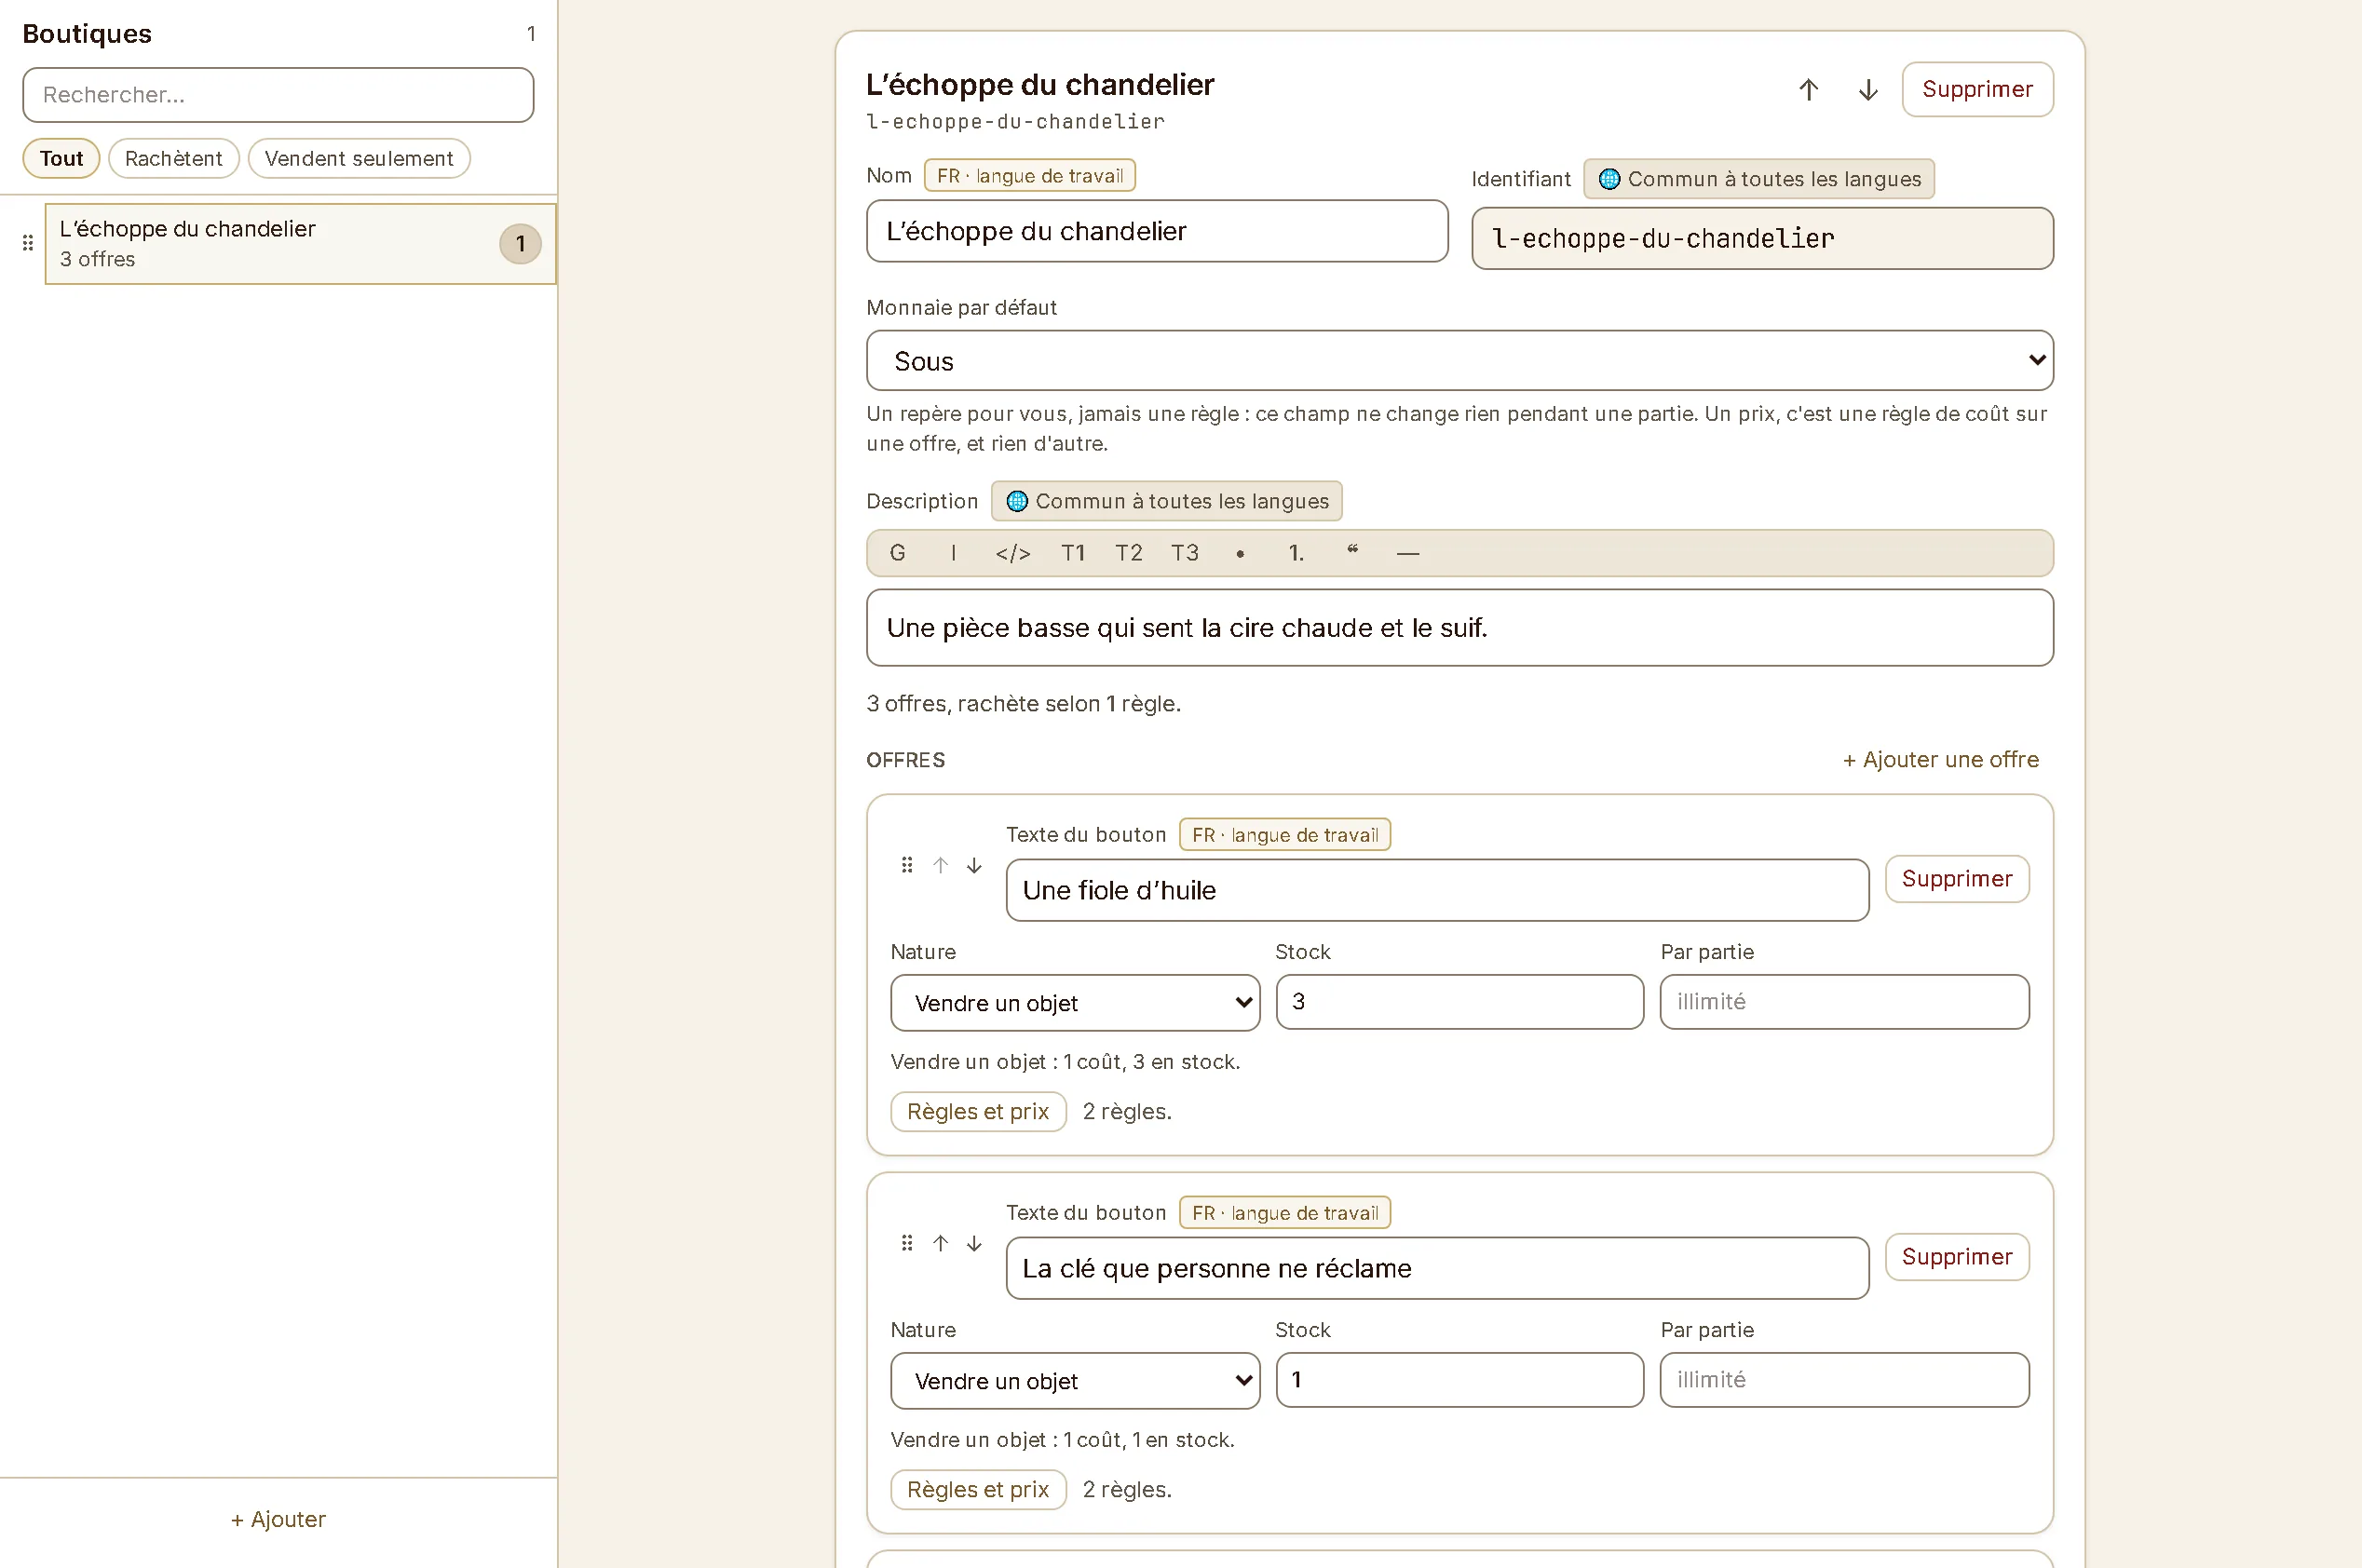This screenshot has height=1568, width=2362.
Task: Edit the boutique Nom field
Action: [x=1157, y=231]
